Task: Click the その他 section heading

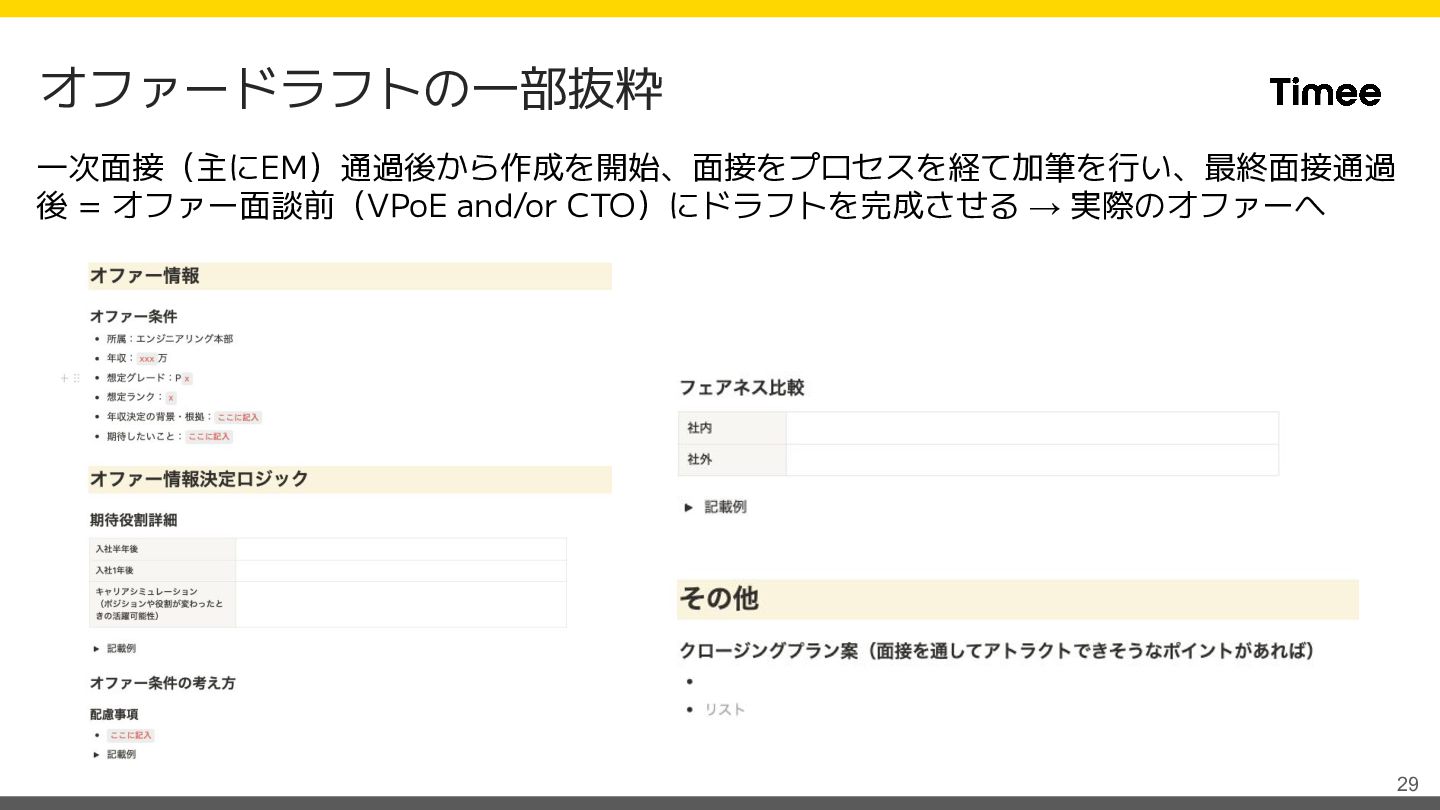Action: 719,599
